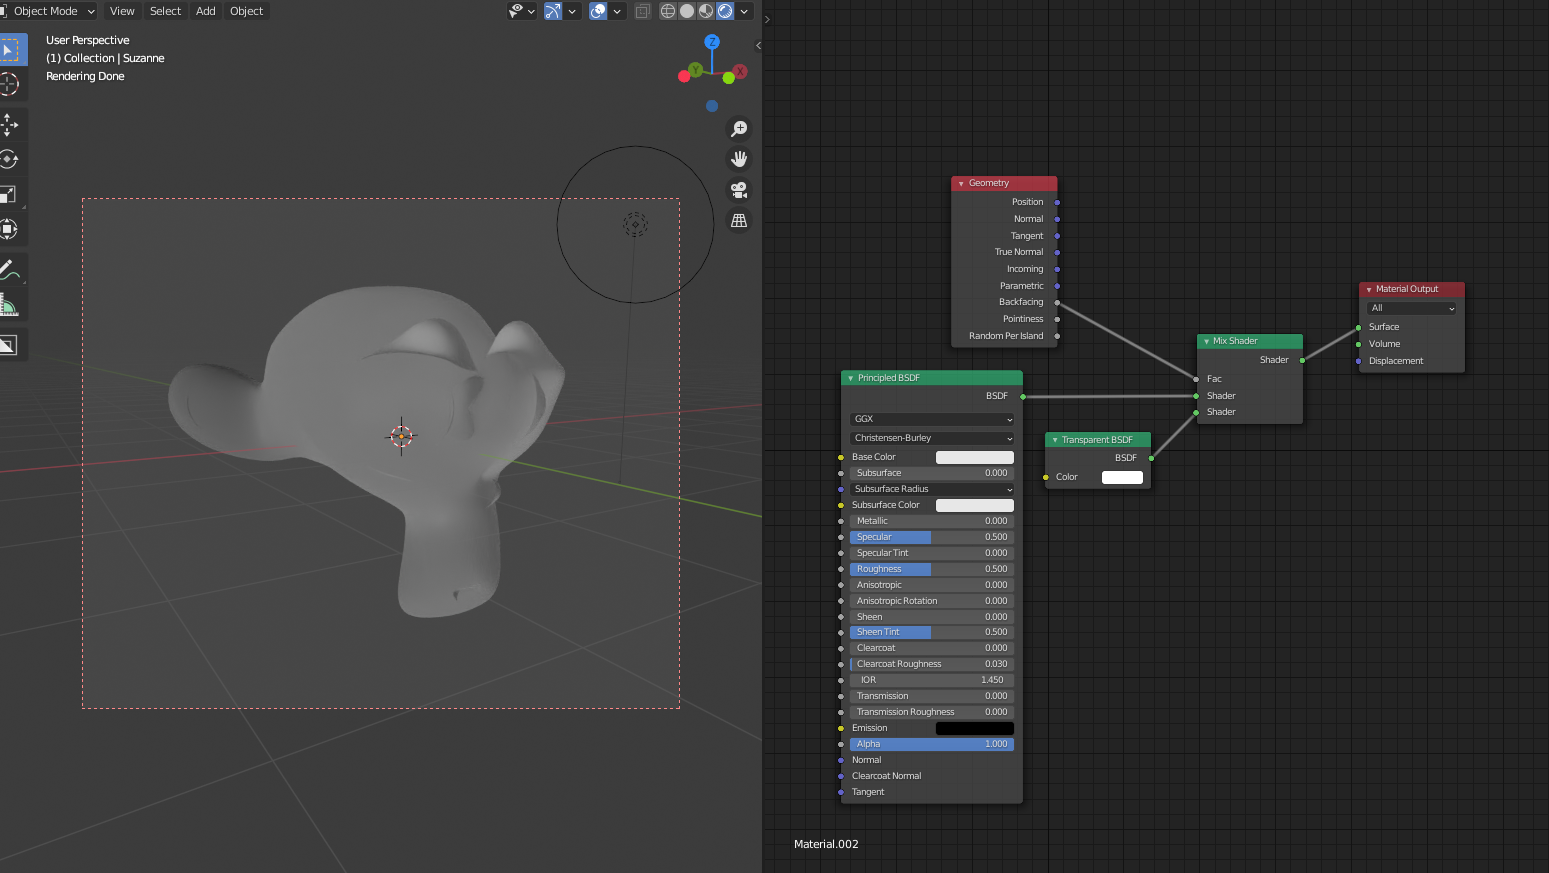Collapse the Geometry node
This screenshot has width=1549, height=873.
click(x=961, y=184)
